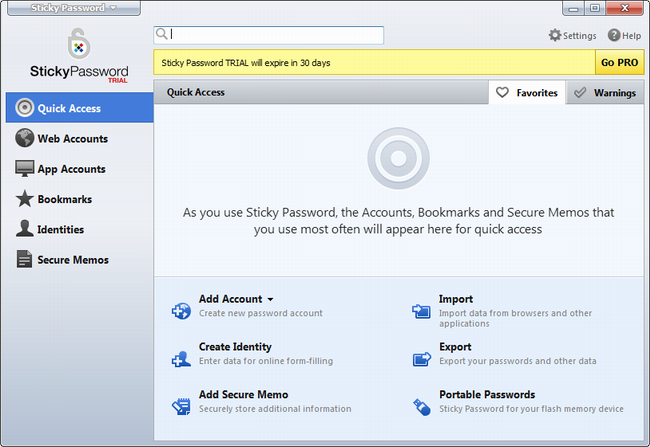Click the Export arrow icon
650x447 pixels.
[422, 359]
